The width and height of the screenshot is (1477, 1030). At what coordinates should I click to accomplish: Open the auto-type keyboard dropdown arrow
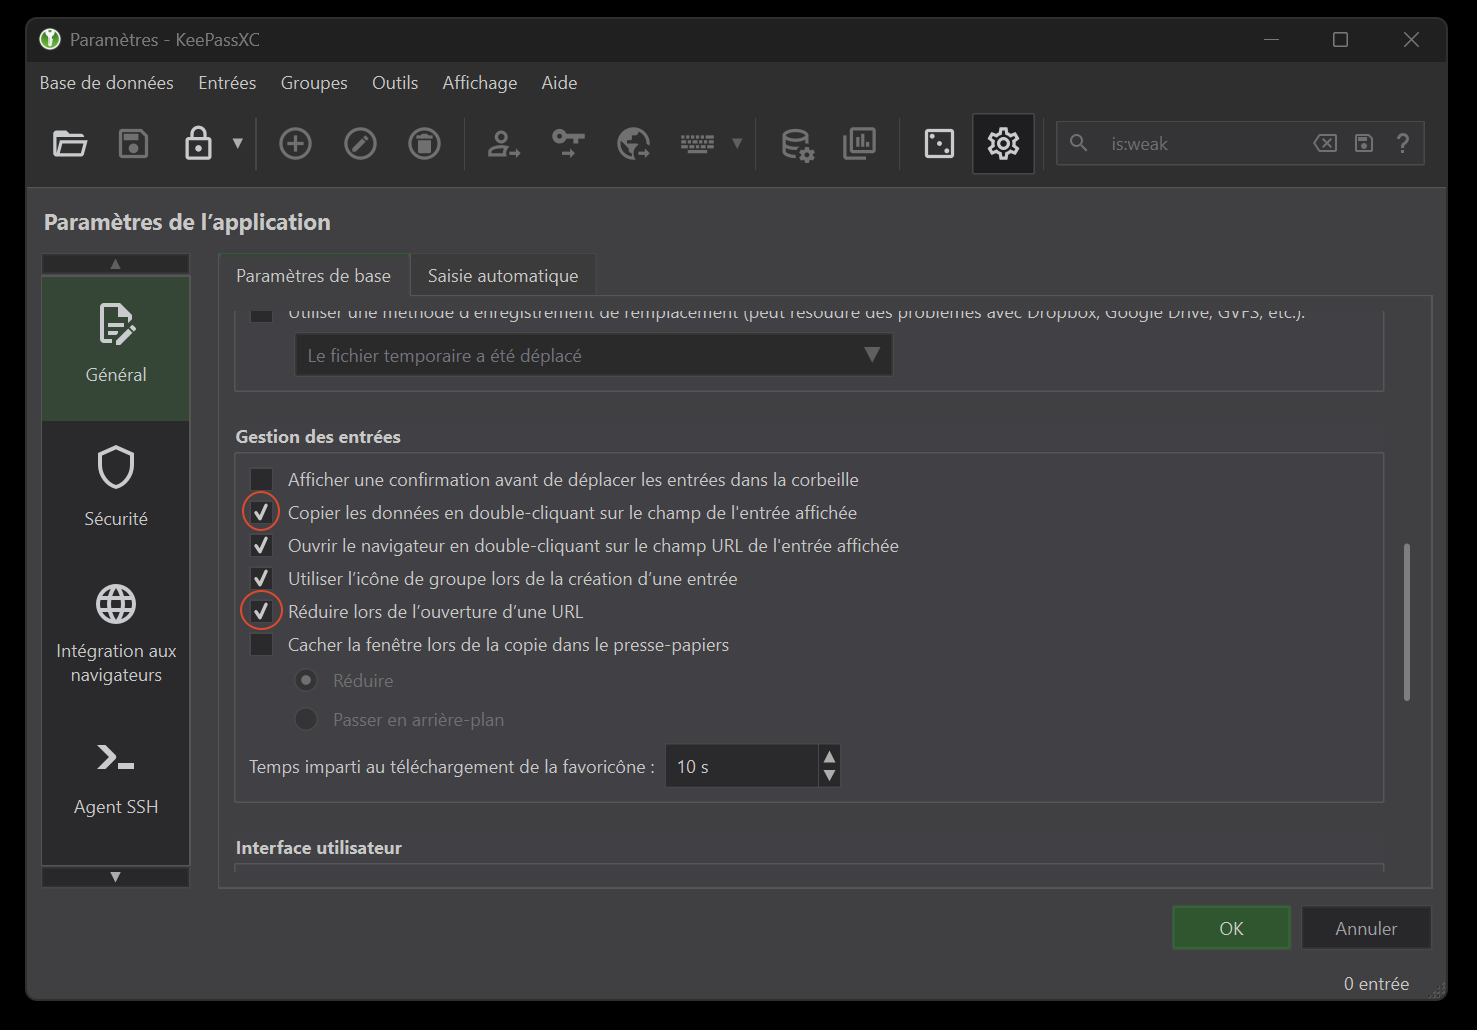(x=737, y=143)
